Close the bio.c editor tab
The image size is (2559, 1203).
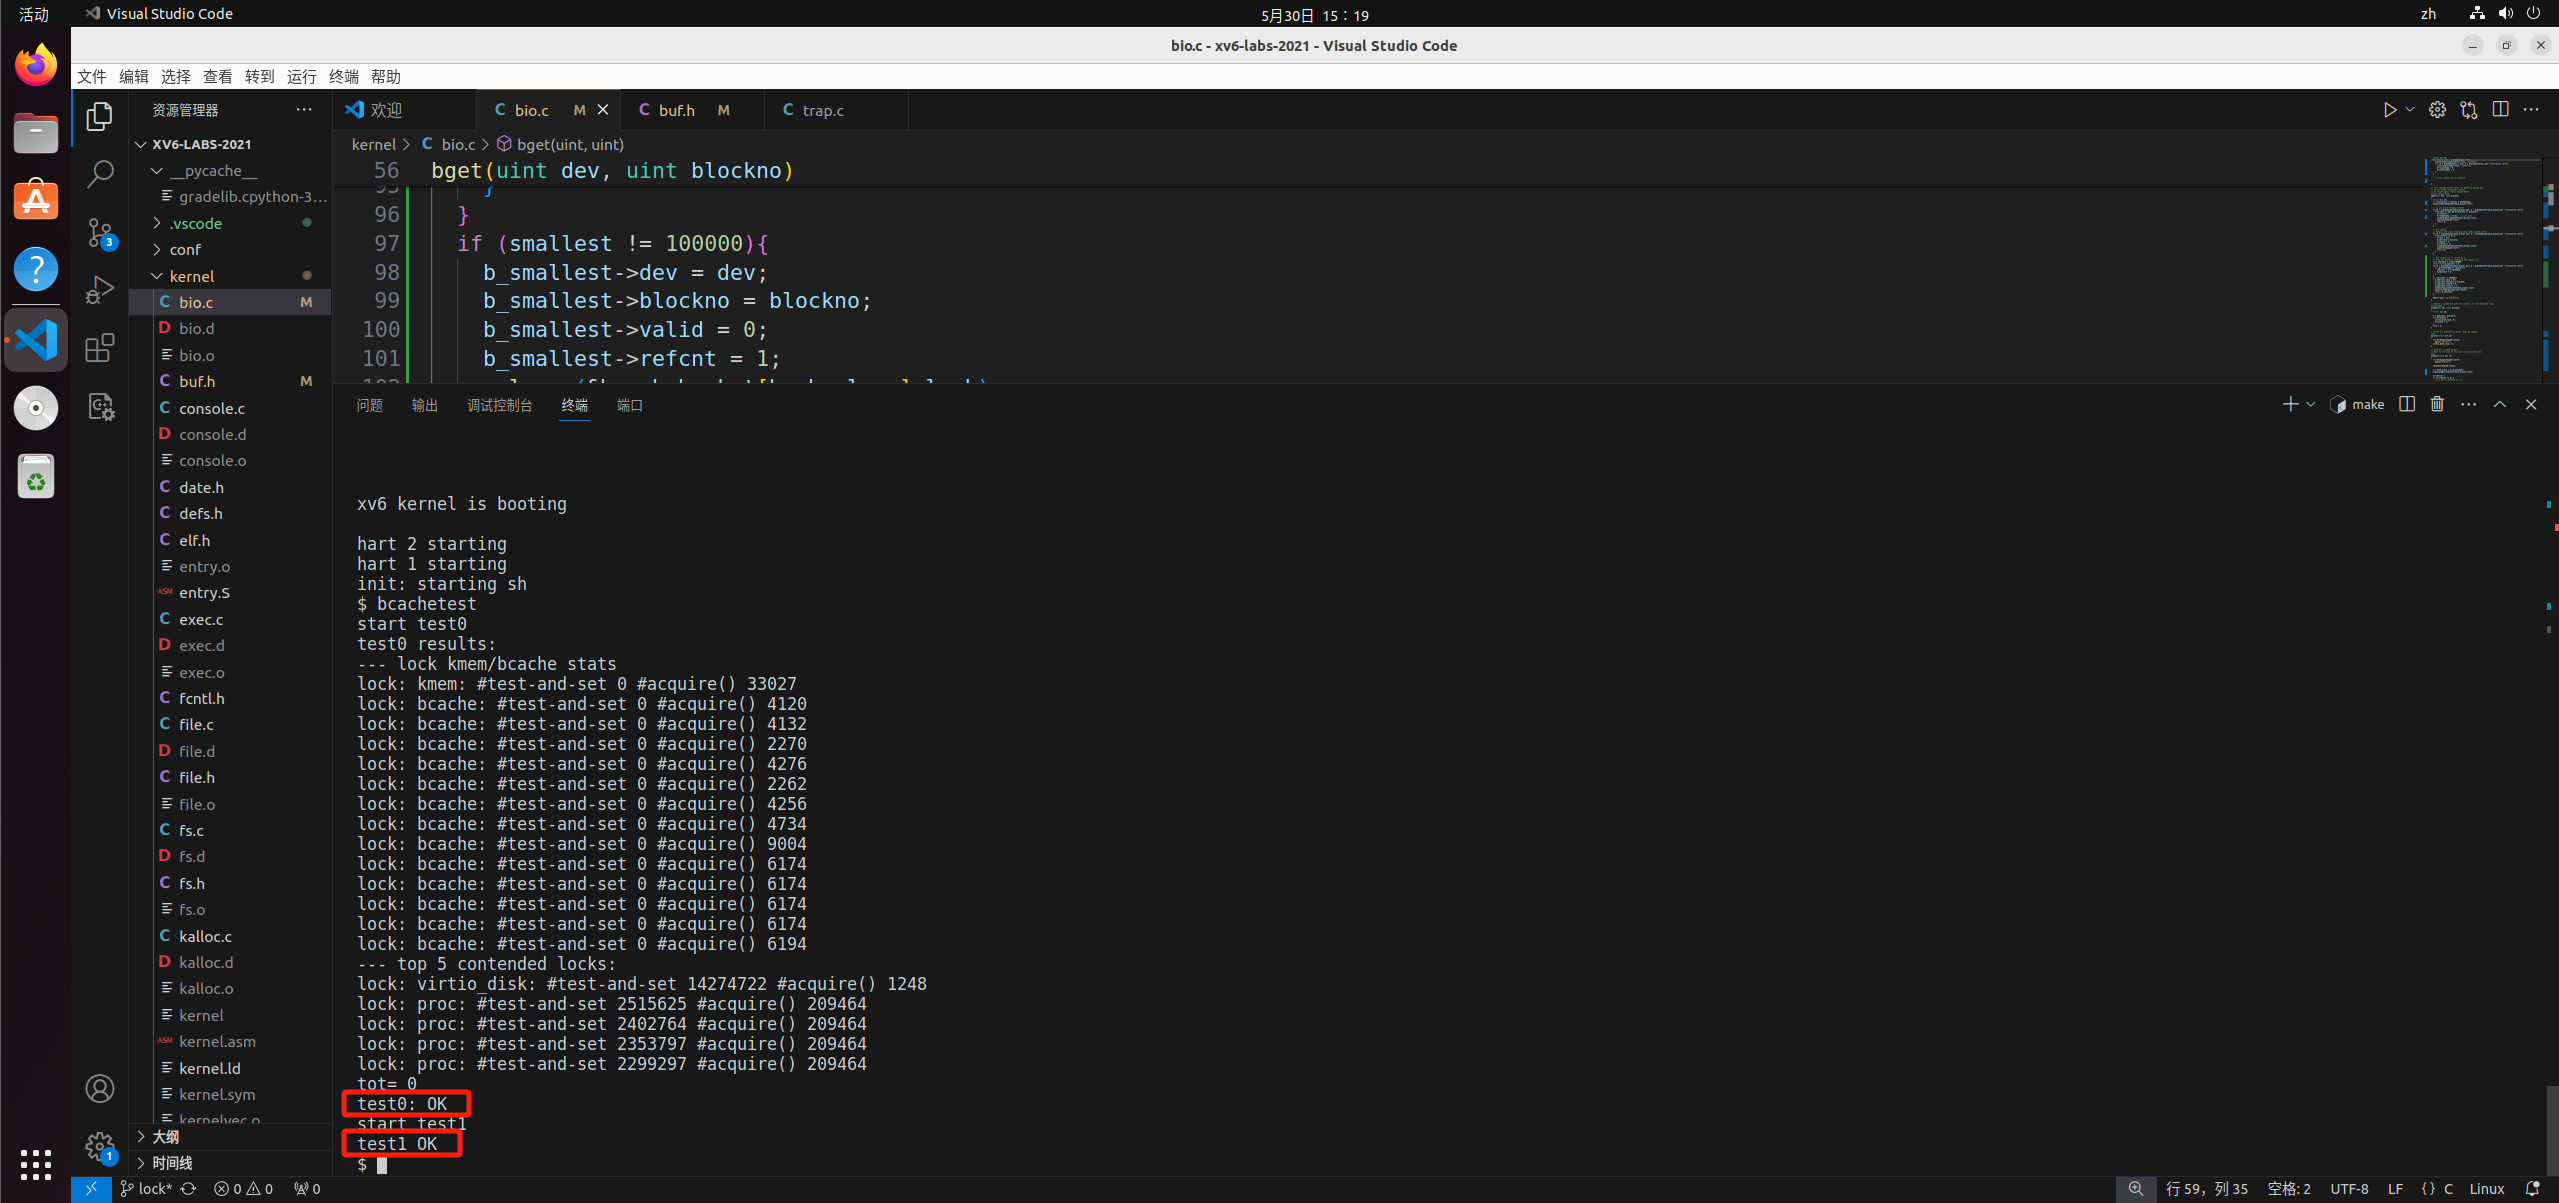click(603, 110)
